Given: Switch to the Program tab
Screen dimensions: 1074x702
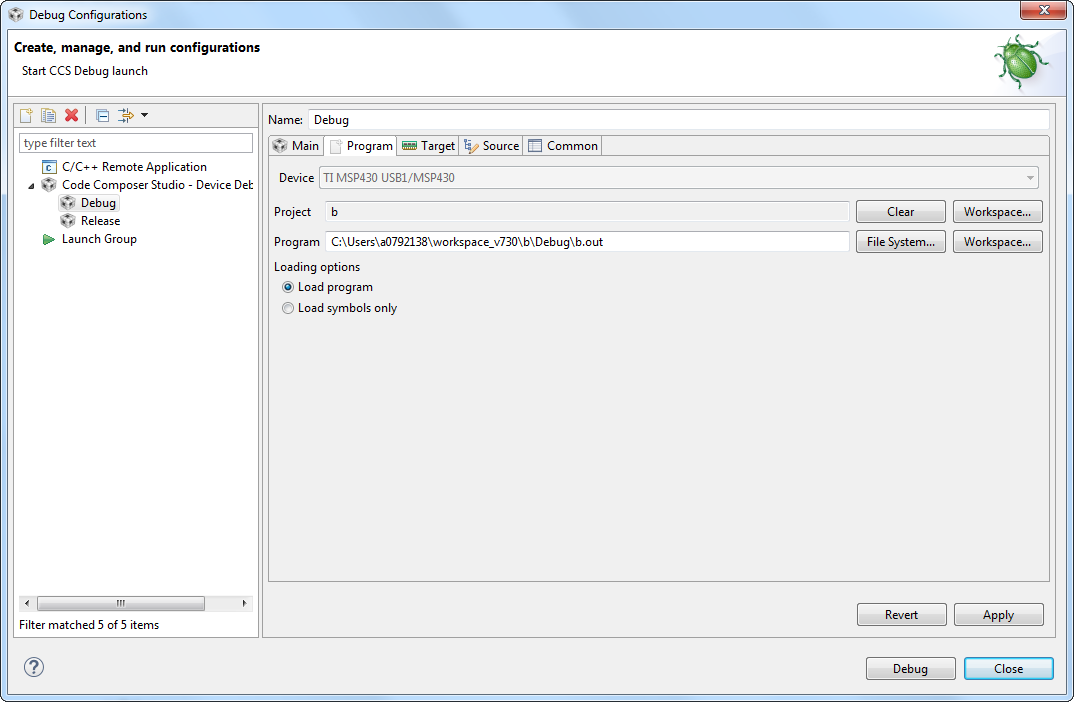Looking at the screenshot, I should click(361, 146).
